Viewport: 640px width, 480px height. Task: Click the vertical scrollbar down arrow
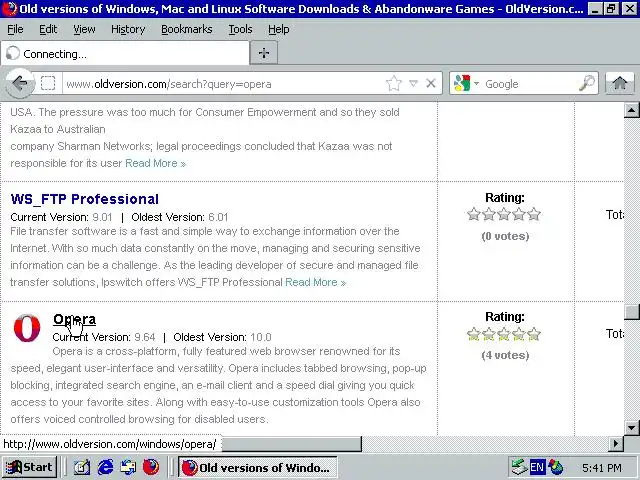click(631, 428)
